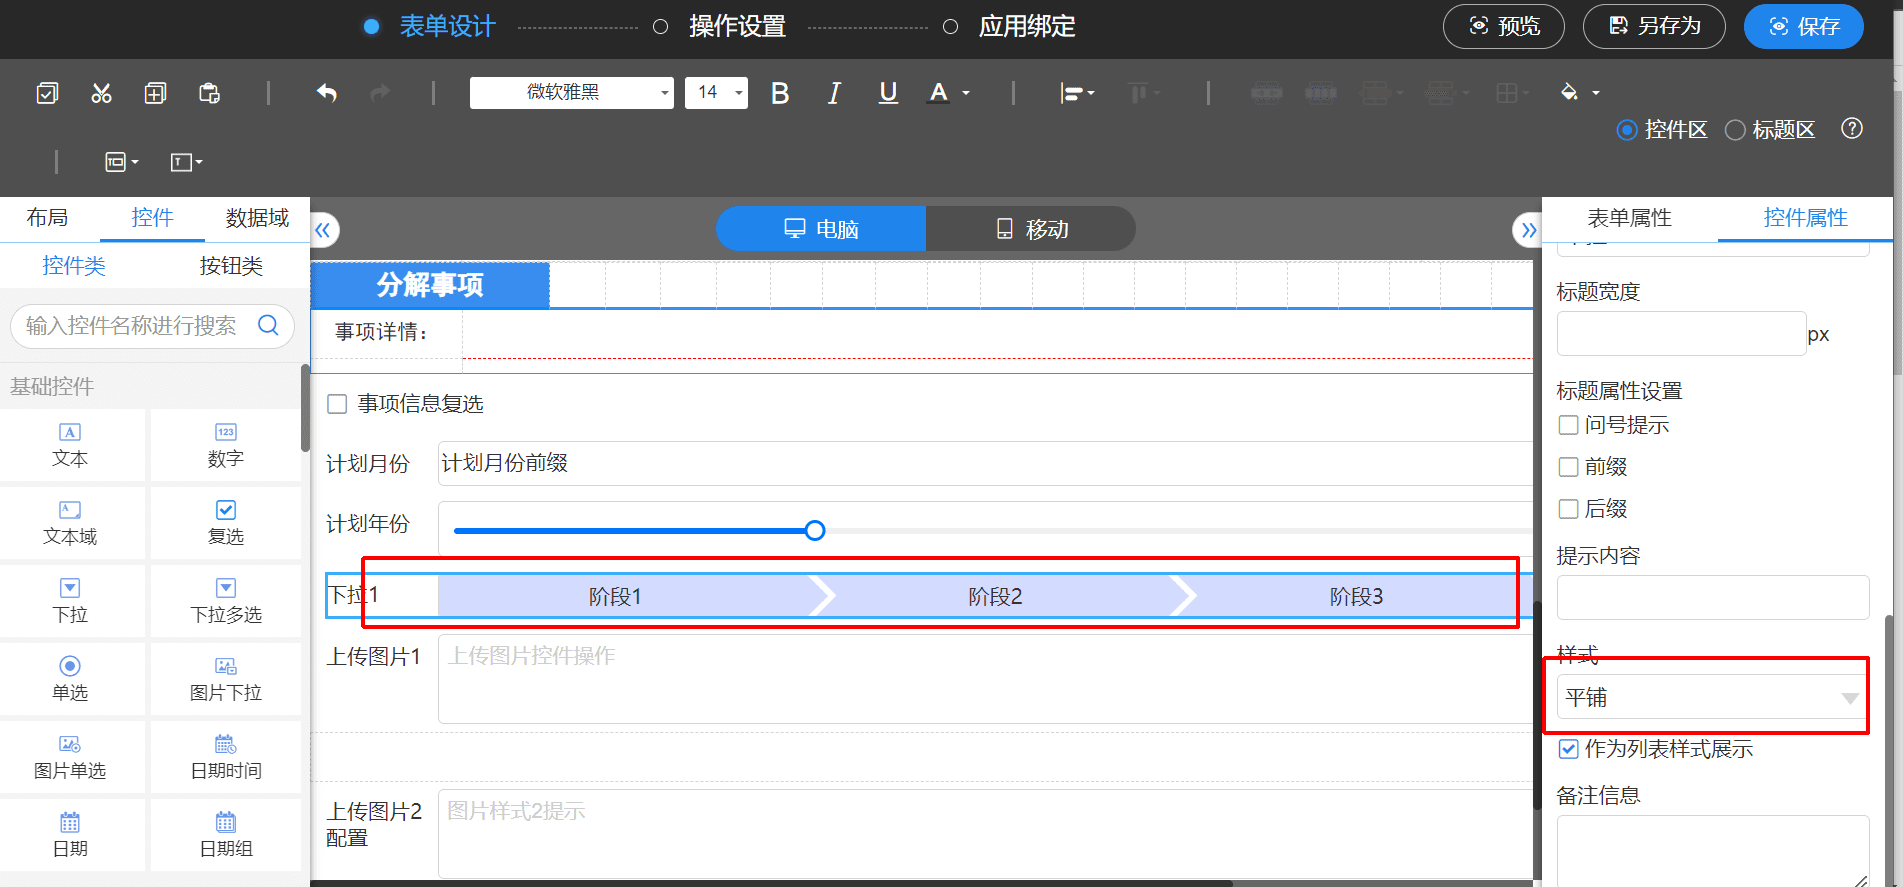Switch to the 布局 tab

[x=47, y=218]
